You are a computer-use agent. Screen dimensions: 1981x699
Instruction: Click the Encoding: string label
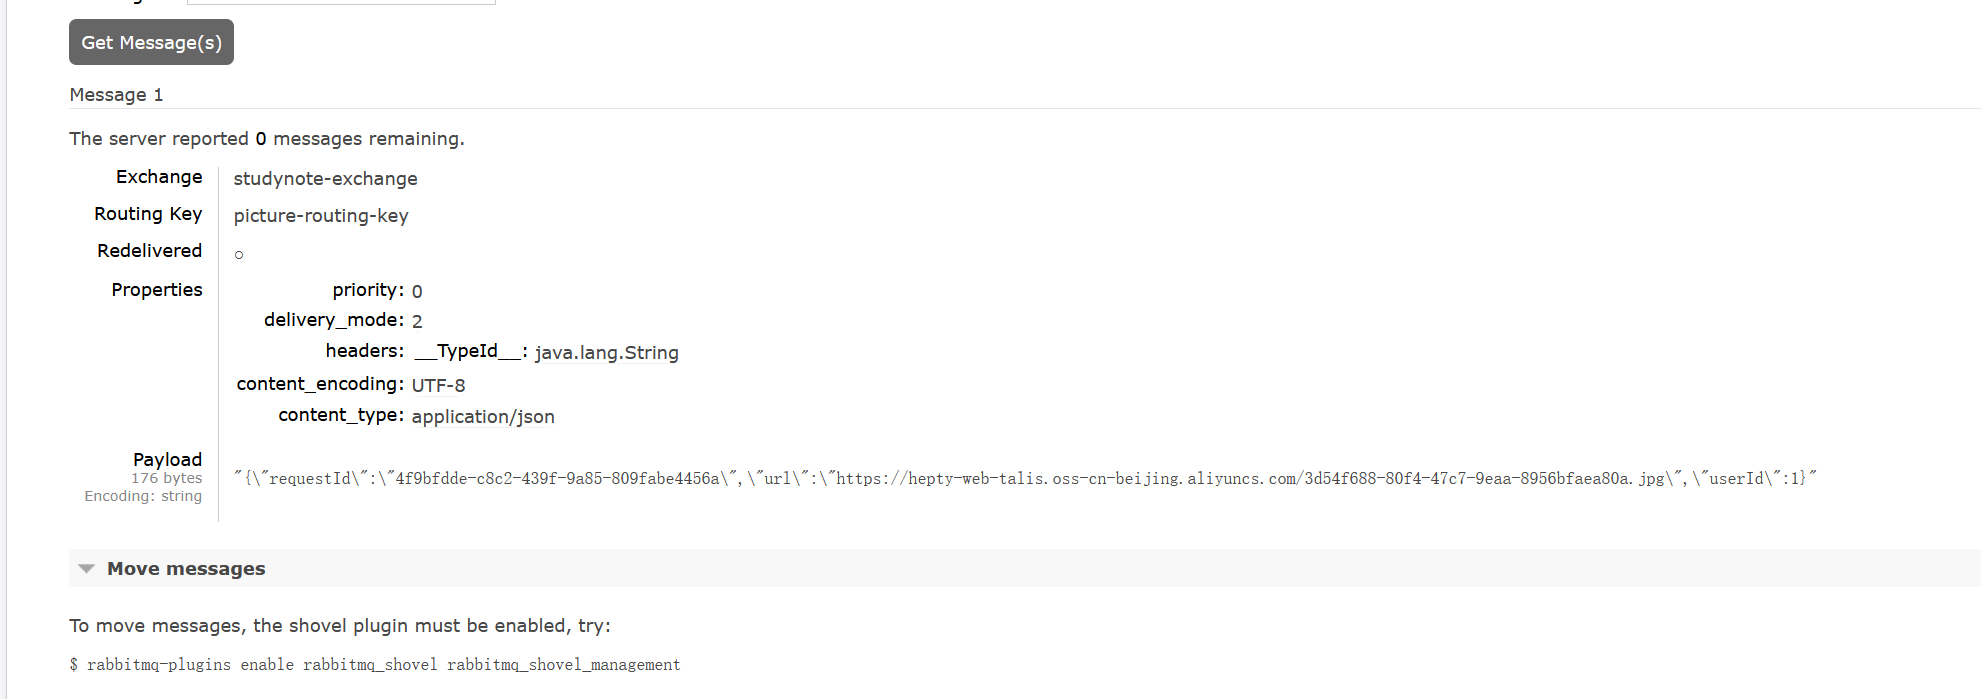click(x=143, y=496)
